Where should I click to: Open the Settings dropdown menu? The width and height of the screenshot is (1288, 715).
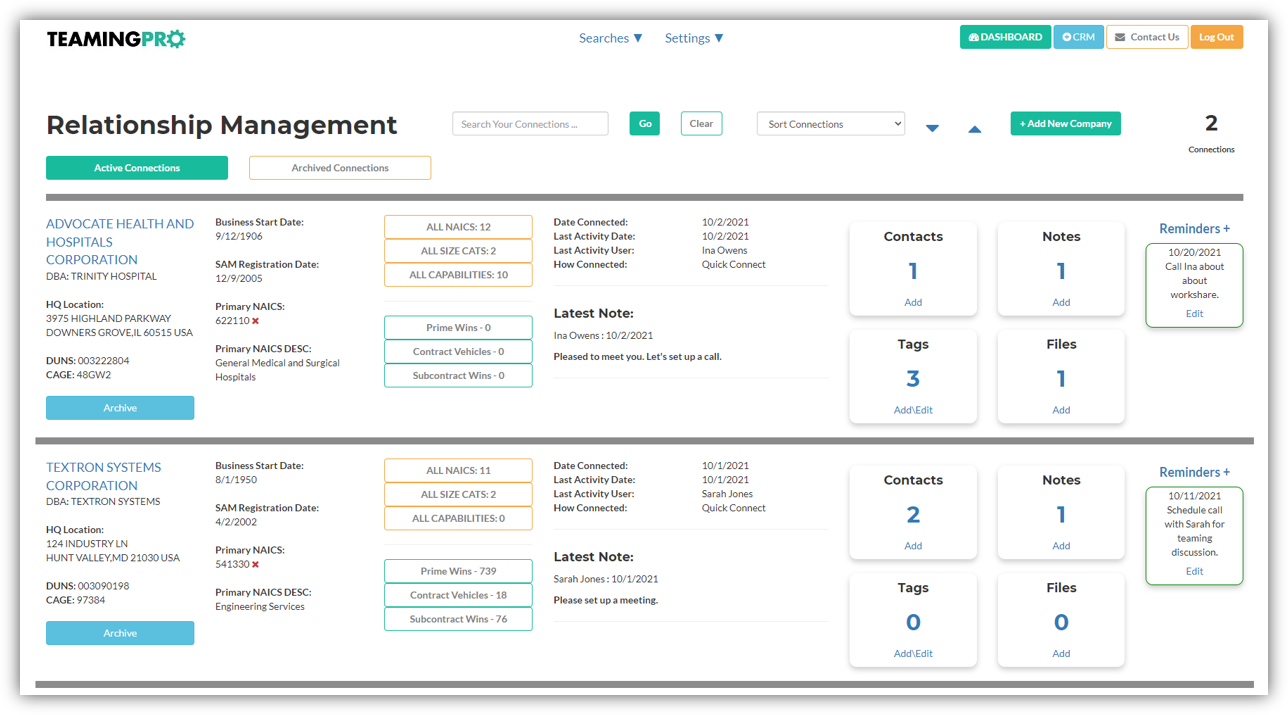coord(694,38)
